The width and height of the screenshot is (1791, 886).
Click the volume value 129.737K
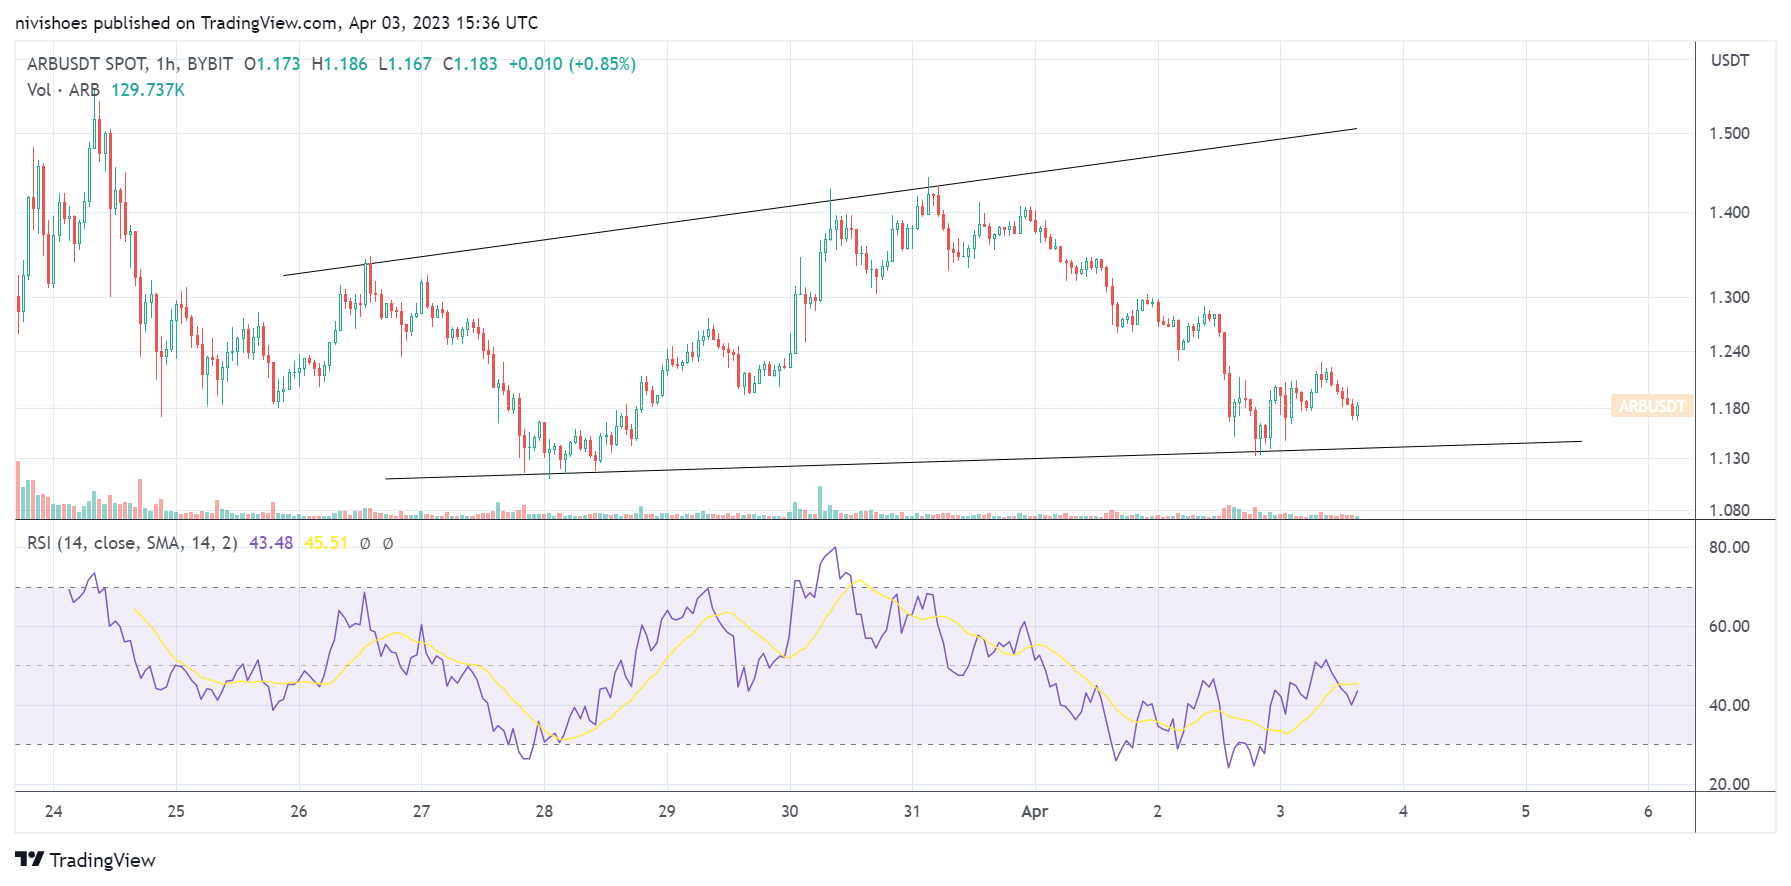point(148,90)
